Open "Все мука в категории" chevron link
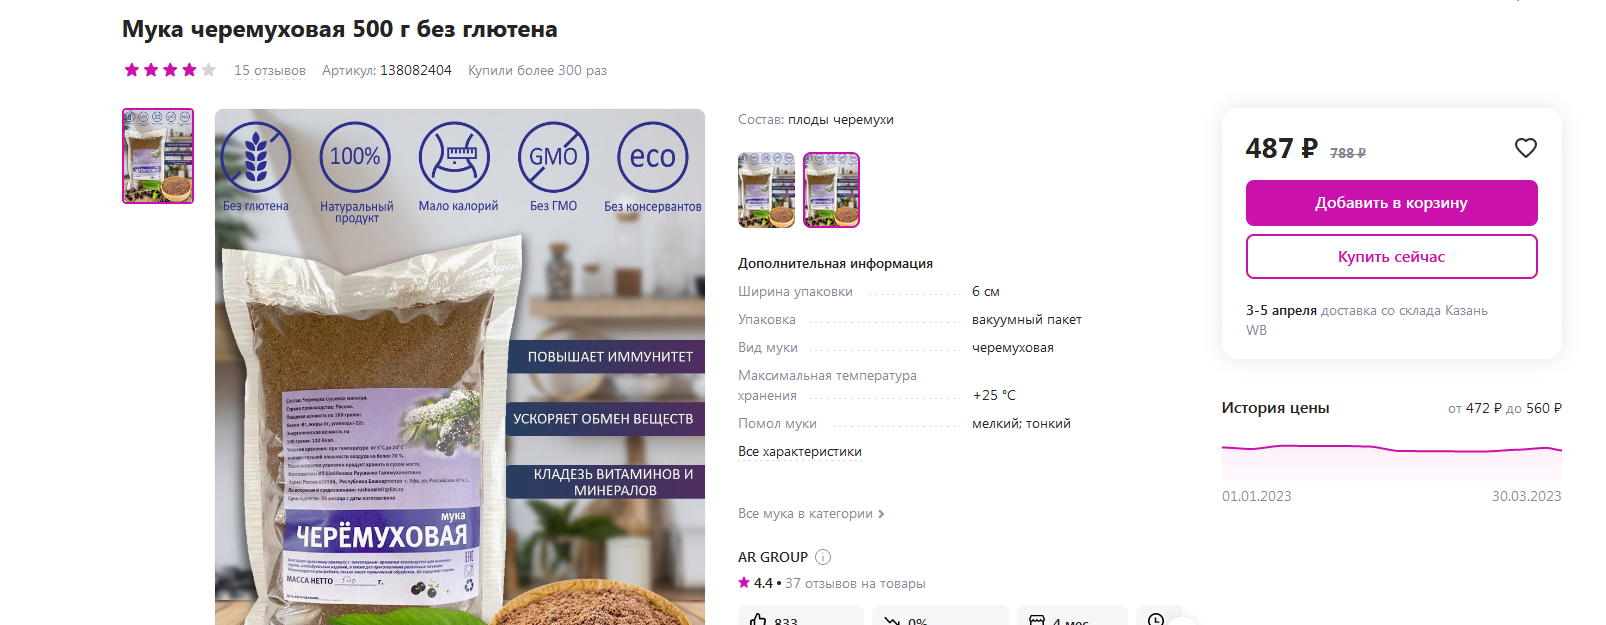Image resolution: width=1606 pixels, height=625 pixels. (x=811, y=513)
